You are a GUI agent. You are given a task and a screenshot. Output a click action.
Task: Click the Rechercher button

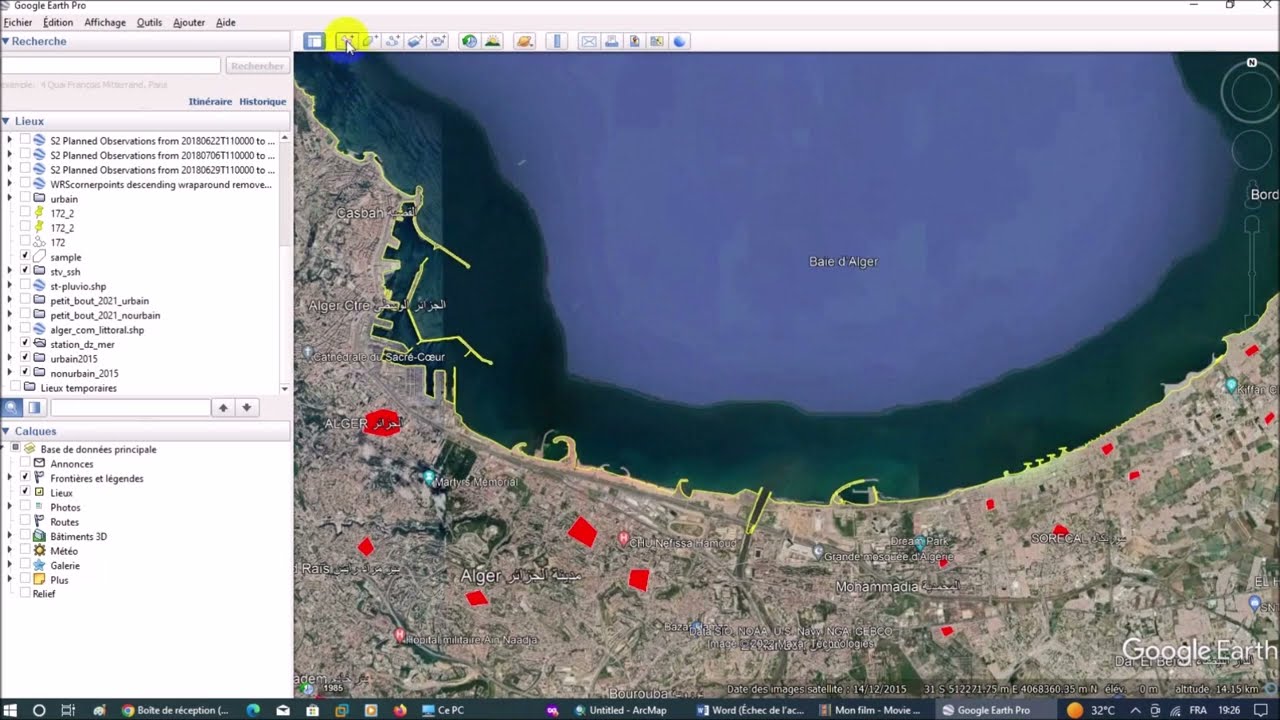[257, 66]
